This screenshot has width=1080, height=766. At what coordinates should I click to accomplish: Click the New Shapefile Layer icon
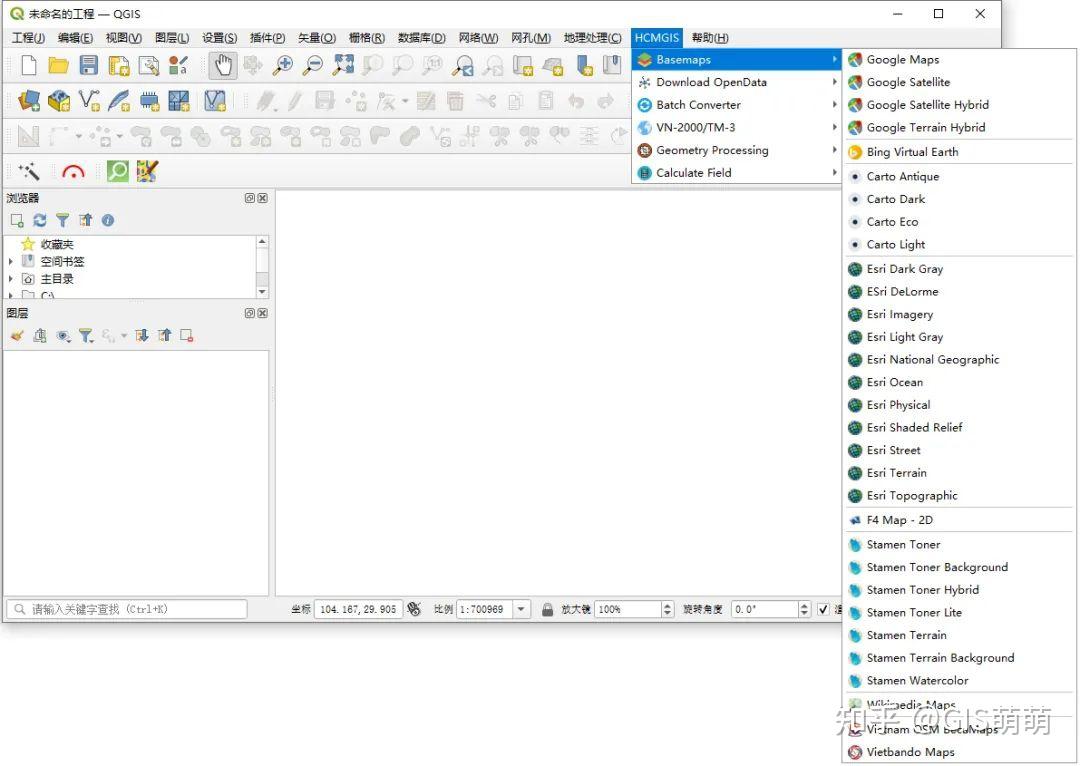pos(89,101)
